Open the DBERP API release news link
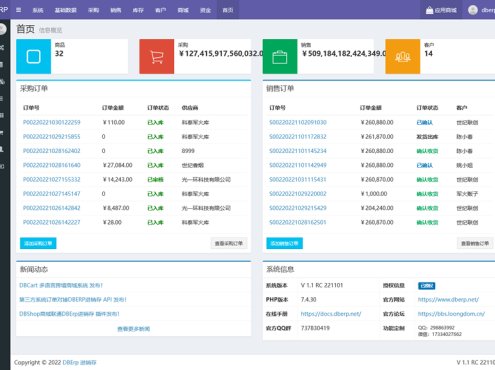This screenshot has width=495, height=370. pyautogui.click(x=73, y=300)
